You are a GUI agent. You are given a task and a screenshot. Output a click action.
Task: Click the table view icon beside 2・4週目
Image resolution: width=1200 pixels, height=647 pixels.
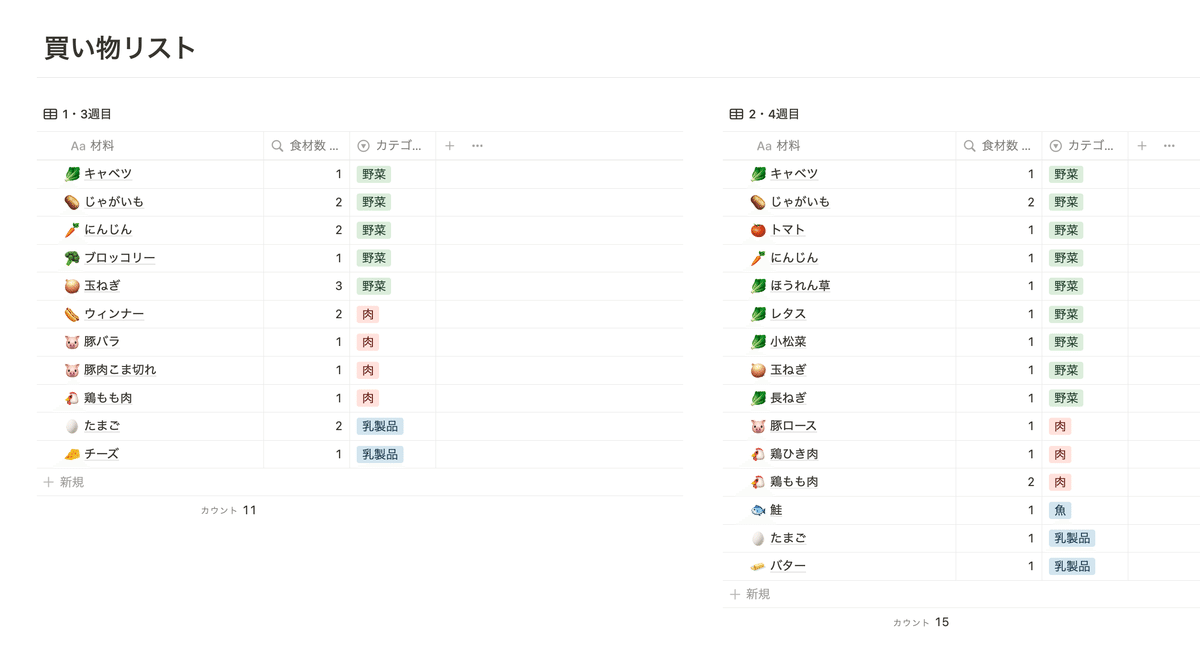(736, 114)
